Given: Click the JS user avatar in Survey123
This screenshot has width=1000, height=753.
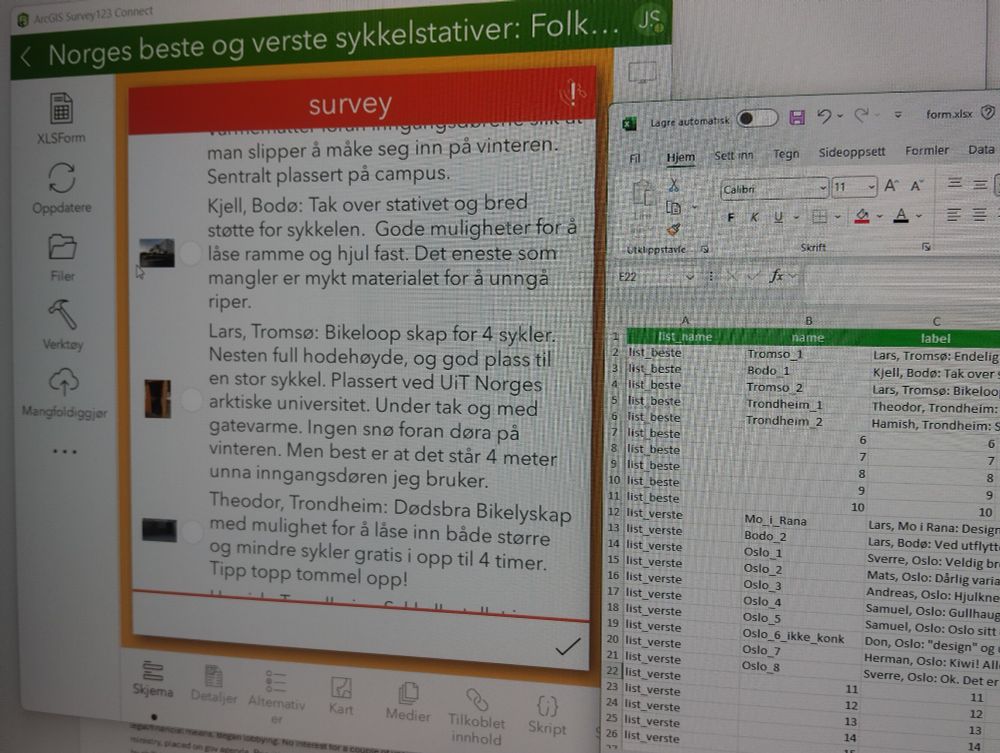Looking at the screenshot, I should (650, 21).
